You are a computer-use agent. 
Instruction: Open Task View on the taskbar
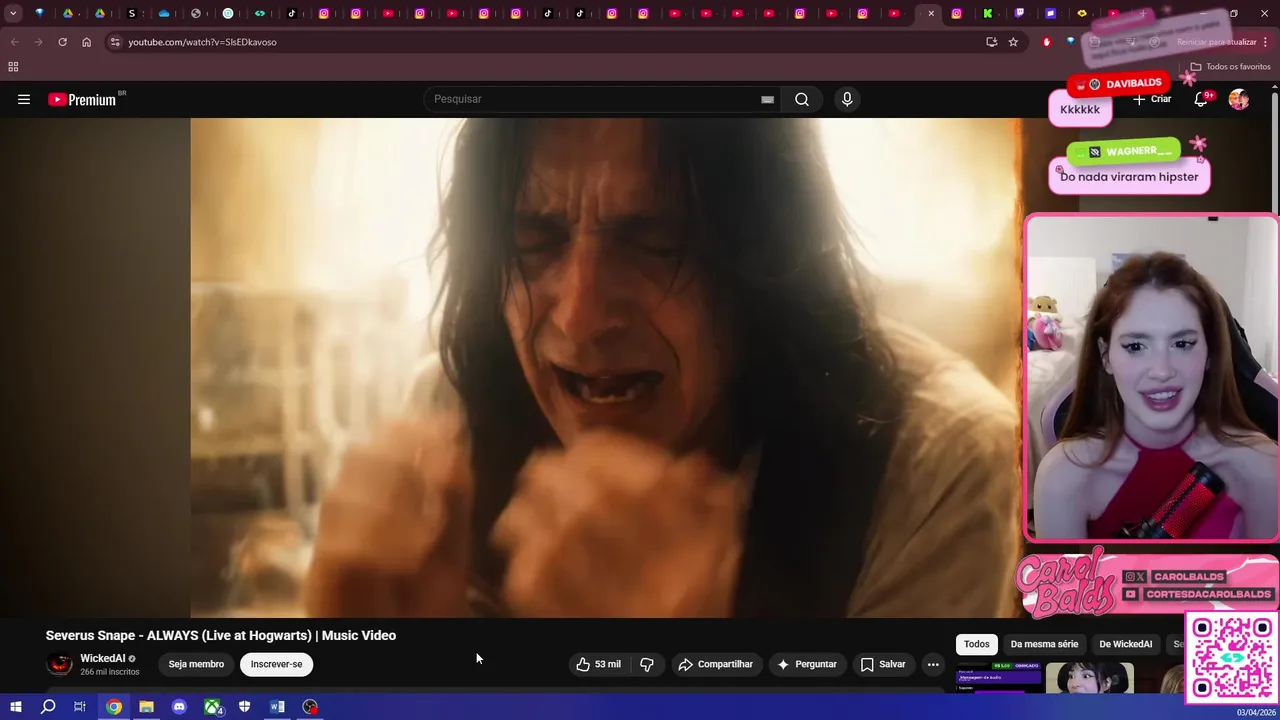click(x=80, y=707)
